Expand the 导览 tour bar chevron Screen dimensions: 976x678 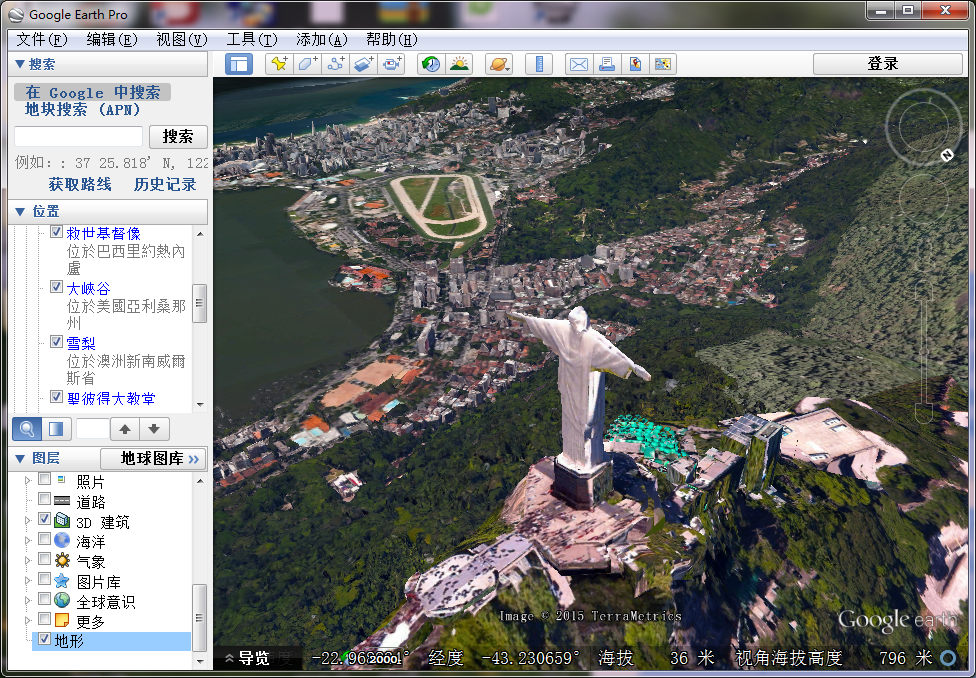point(230,658)
